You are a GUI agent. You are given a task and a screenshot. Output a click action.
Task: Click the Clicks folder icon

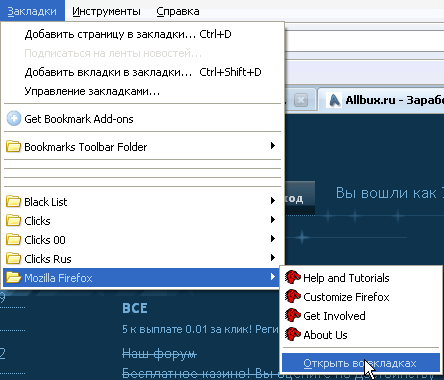13,220
